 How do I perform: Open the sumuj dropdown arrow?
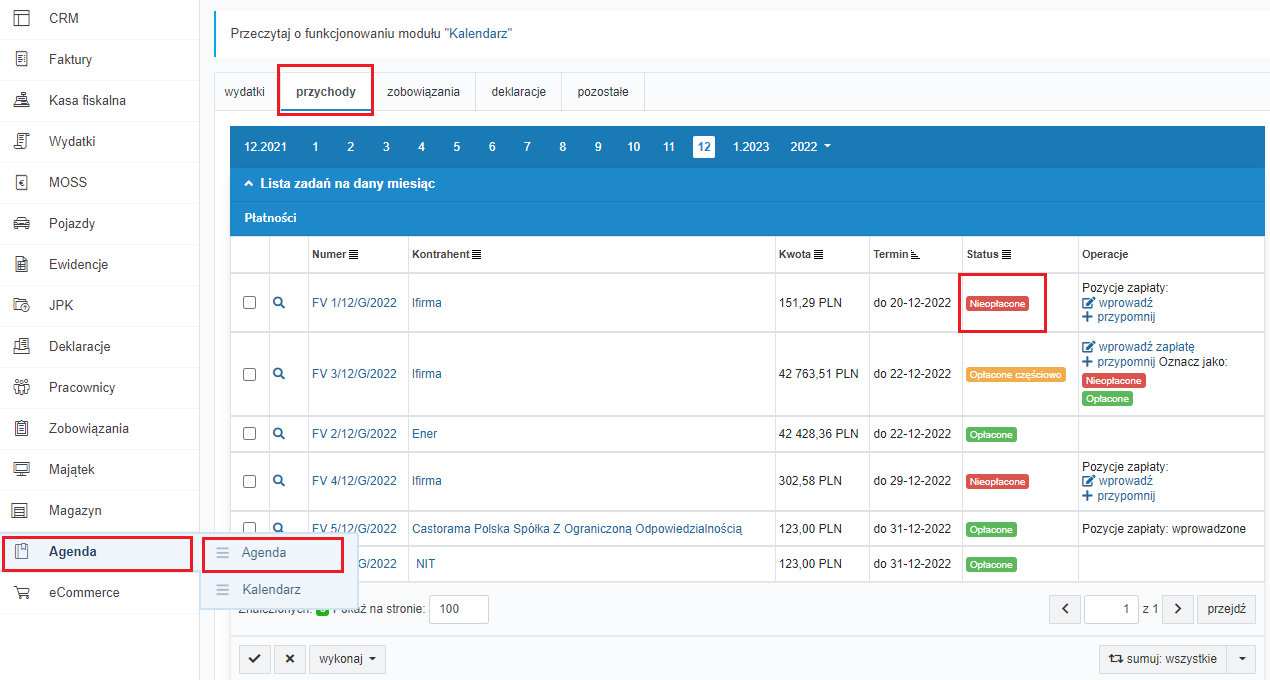coord(1241,659)
